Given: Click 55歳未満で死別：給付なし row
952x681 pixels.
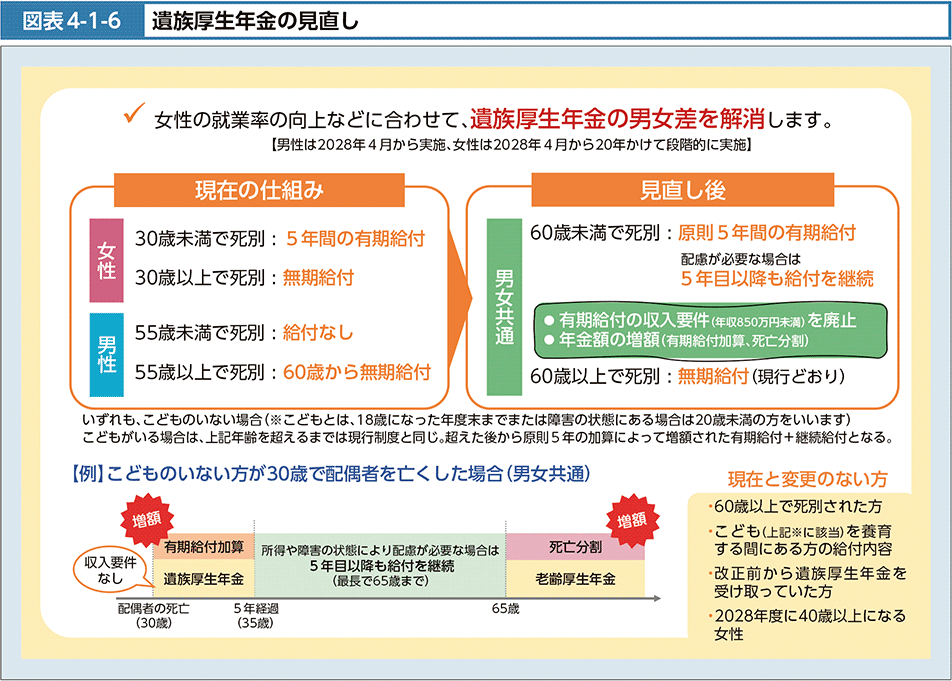Looking at the screenshot, I should pyautogui.click(x=243, y=333).
